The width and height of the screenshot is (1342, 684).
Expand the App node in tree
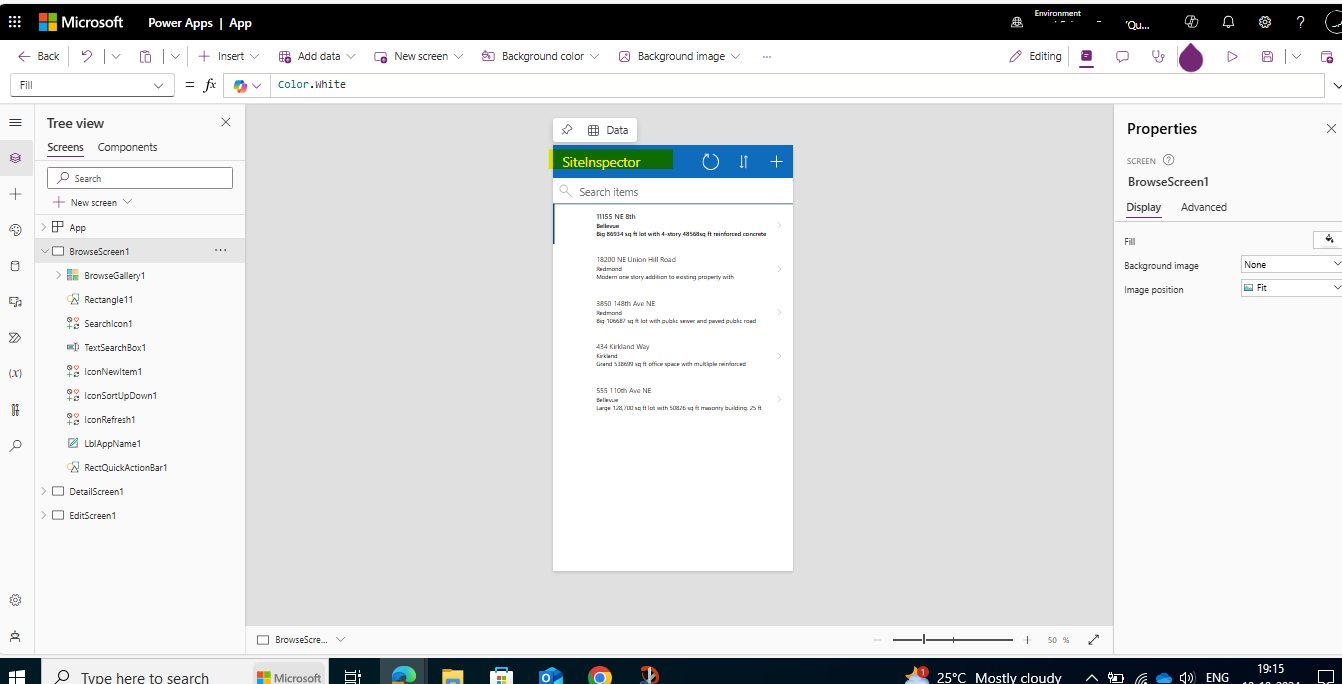(43, 227)
